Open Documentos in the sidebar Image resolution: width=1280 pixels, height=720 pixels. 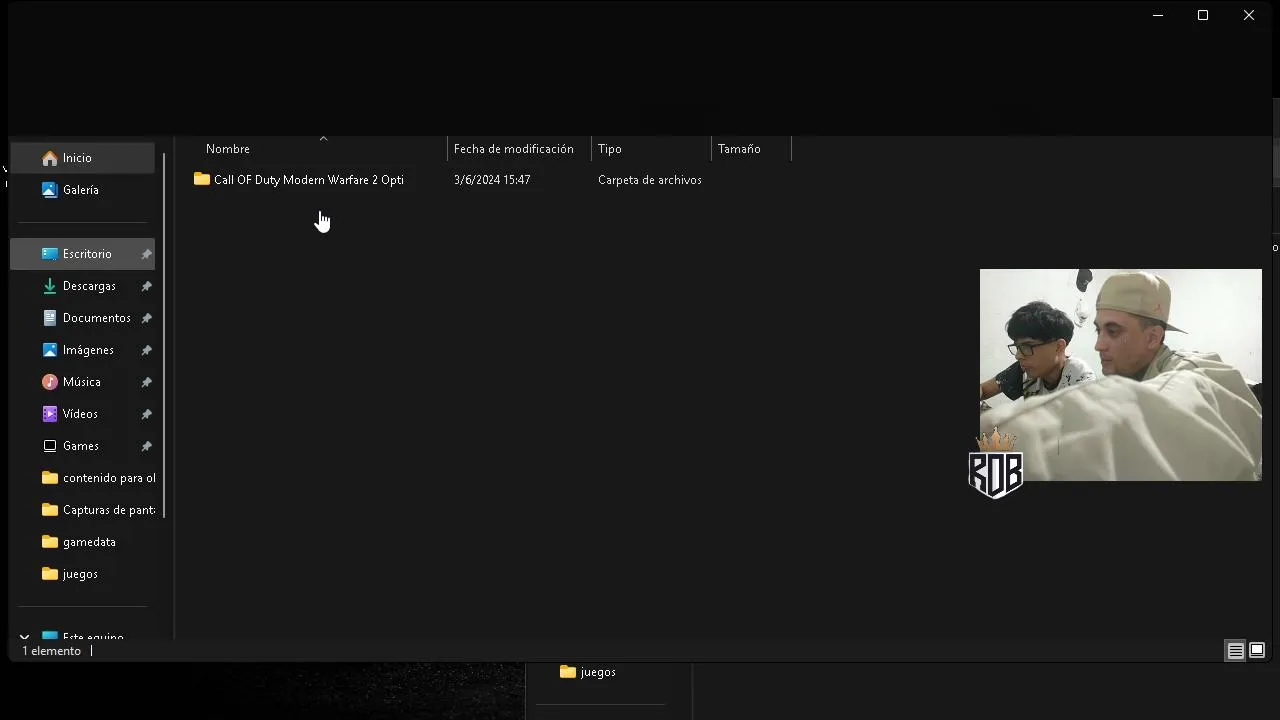click(83, 318)
